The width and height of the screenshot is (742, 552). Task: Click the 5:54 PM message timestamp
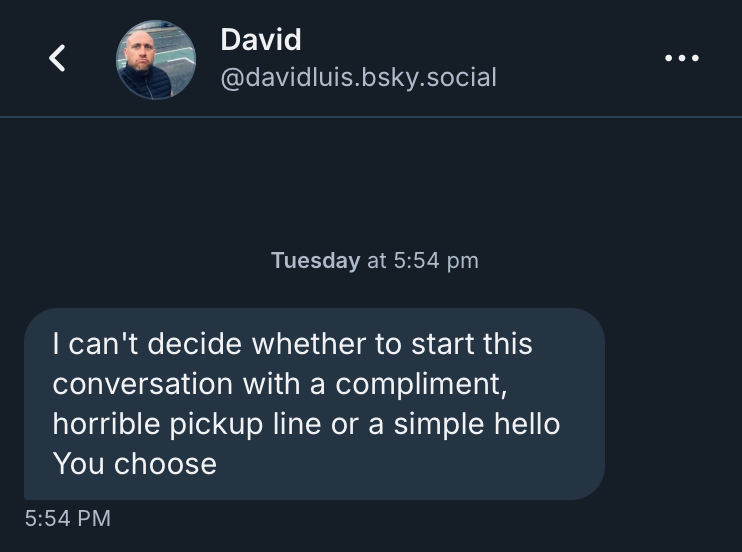(x=67, y=518)
